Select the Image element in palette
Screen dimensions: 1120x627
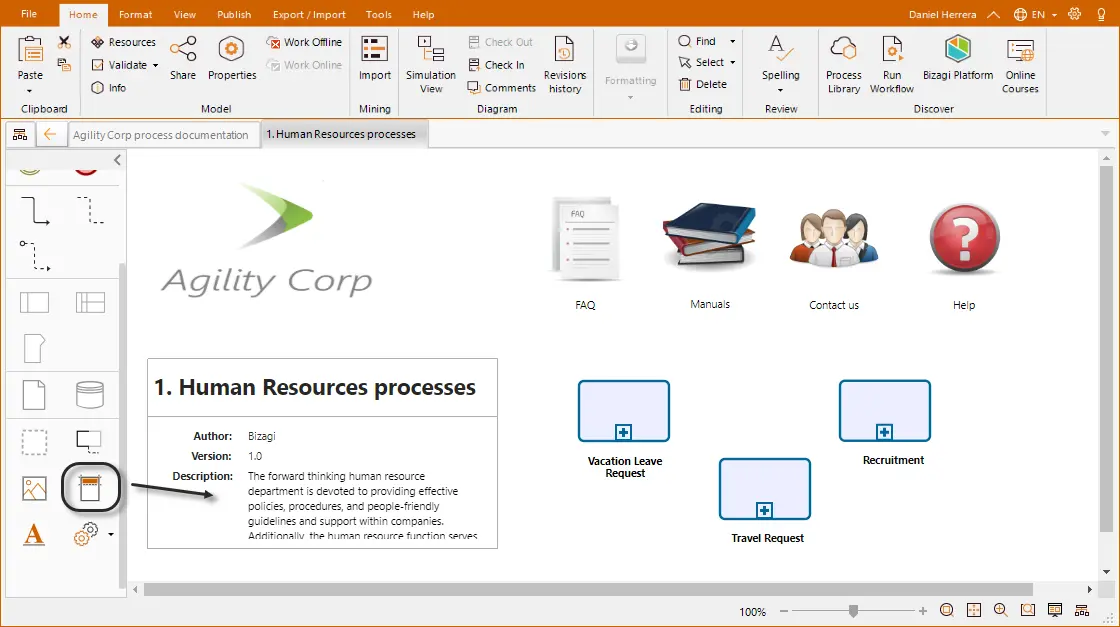coord(34,488)
